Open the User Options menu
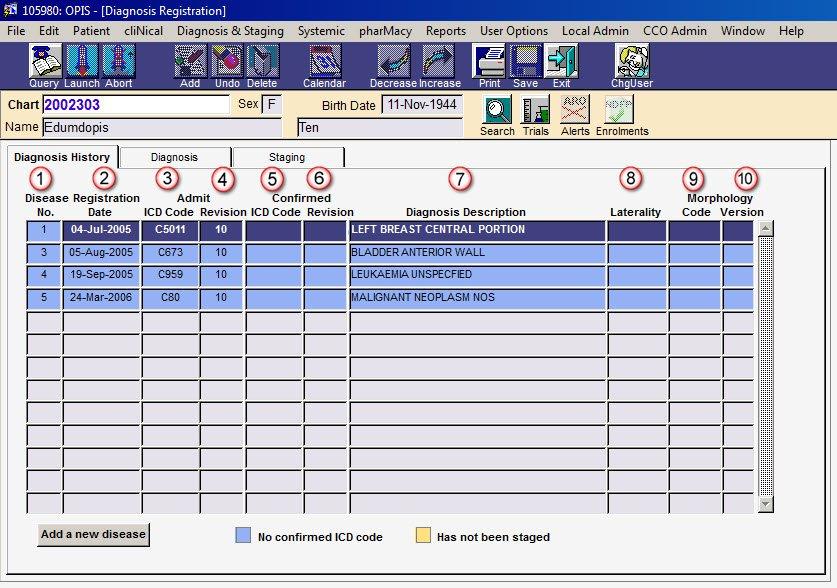Screen dimensions: 837x588 point(514,31)
